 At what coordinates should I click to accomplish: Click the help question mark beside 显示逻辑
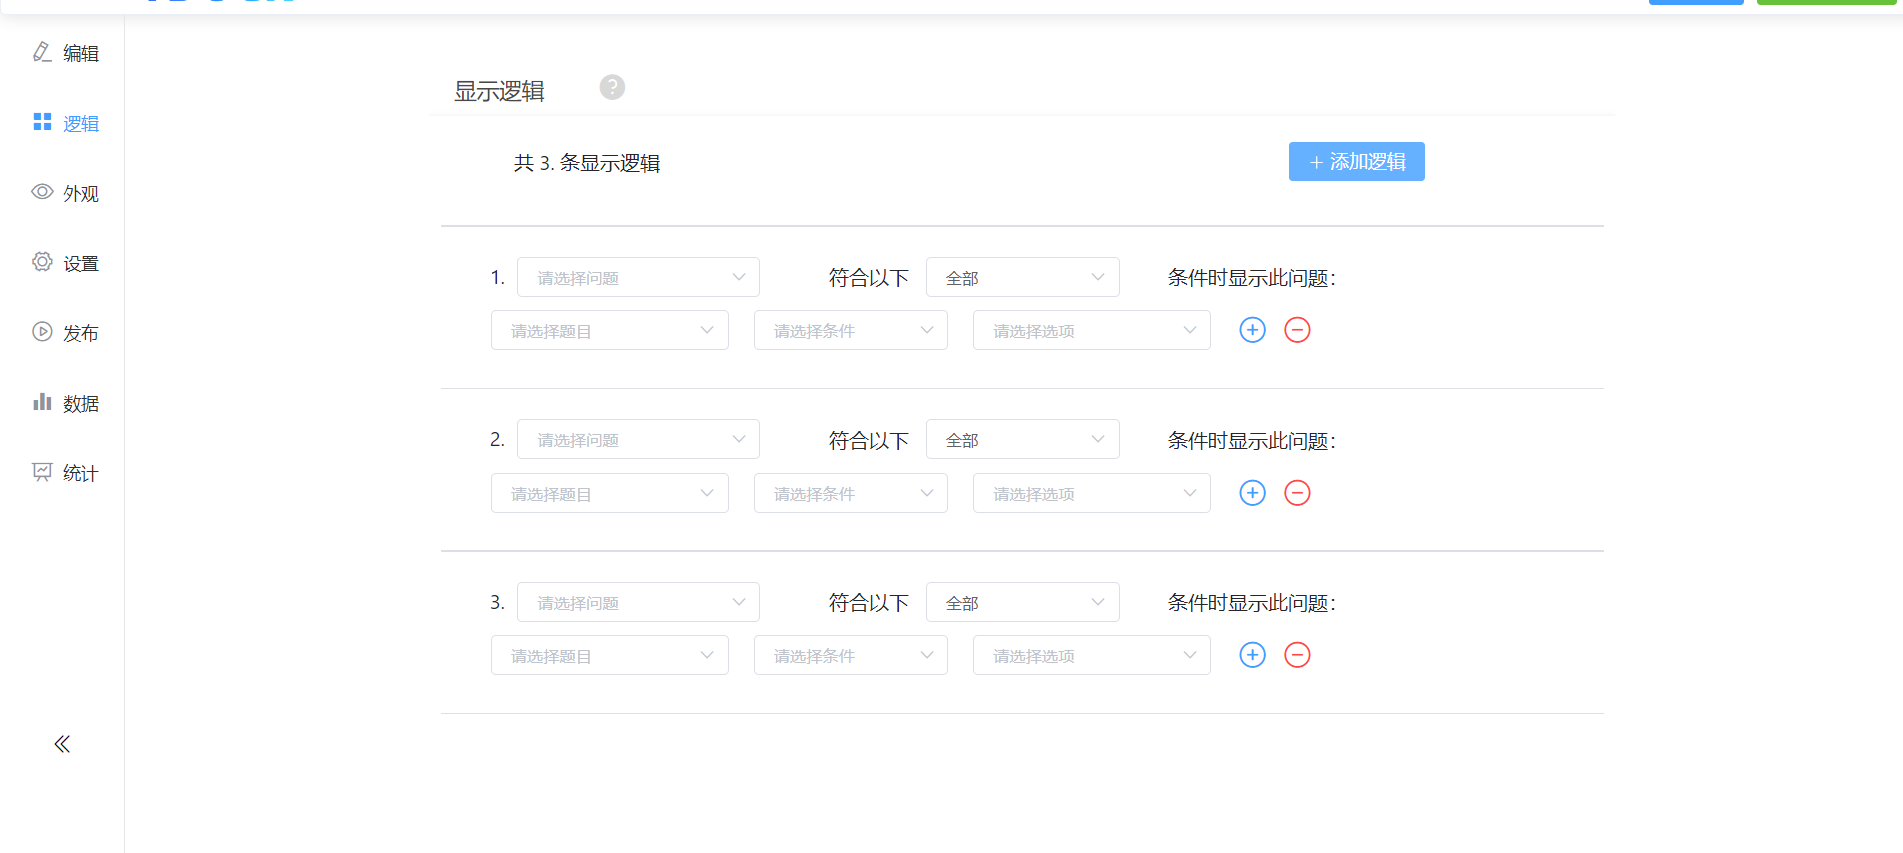[x=612, y=87]
